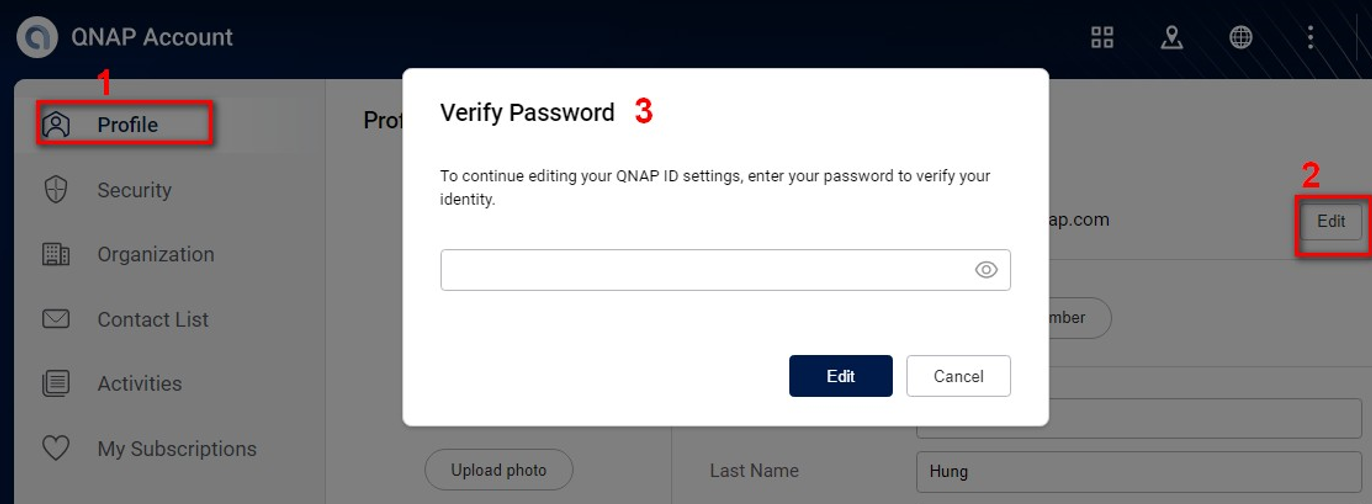Viewport: 1372px width, 504px height.
Task: Toggle password visibility eye icon
Action: pyautogui.click(x=986, y=270)
